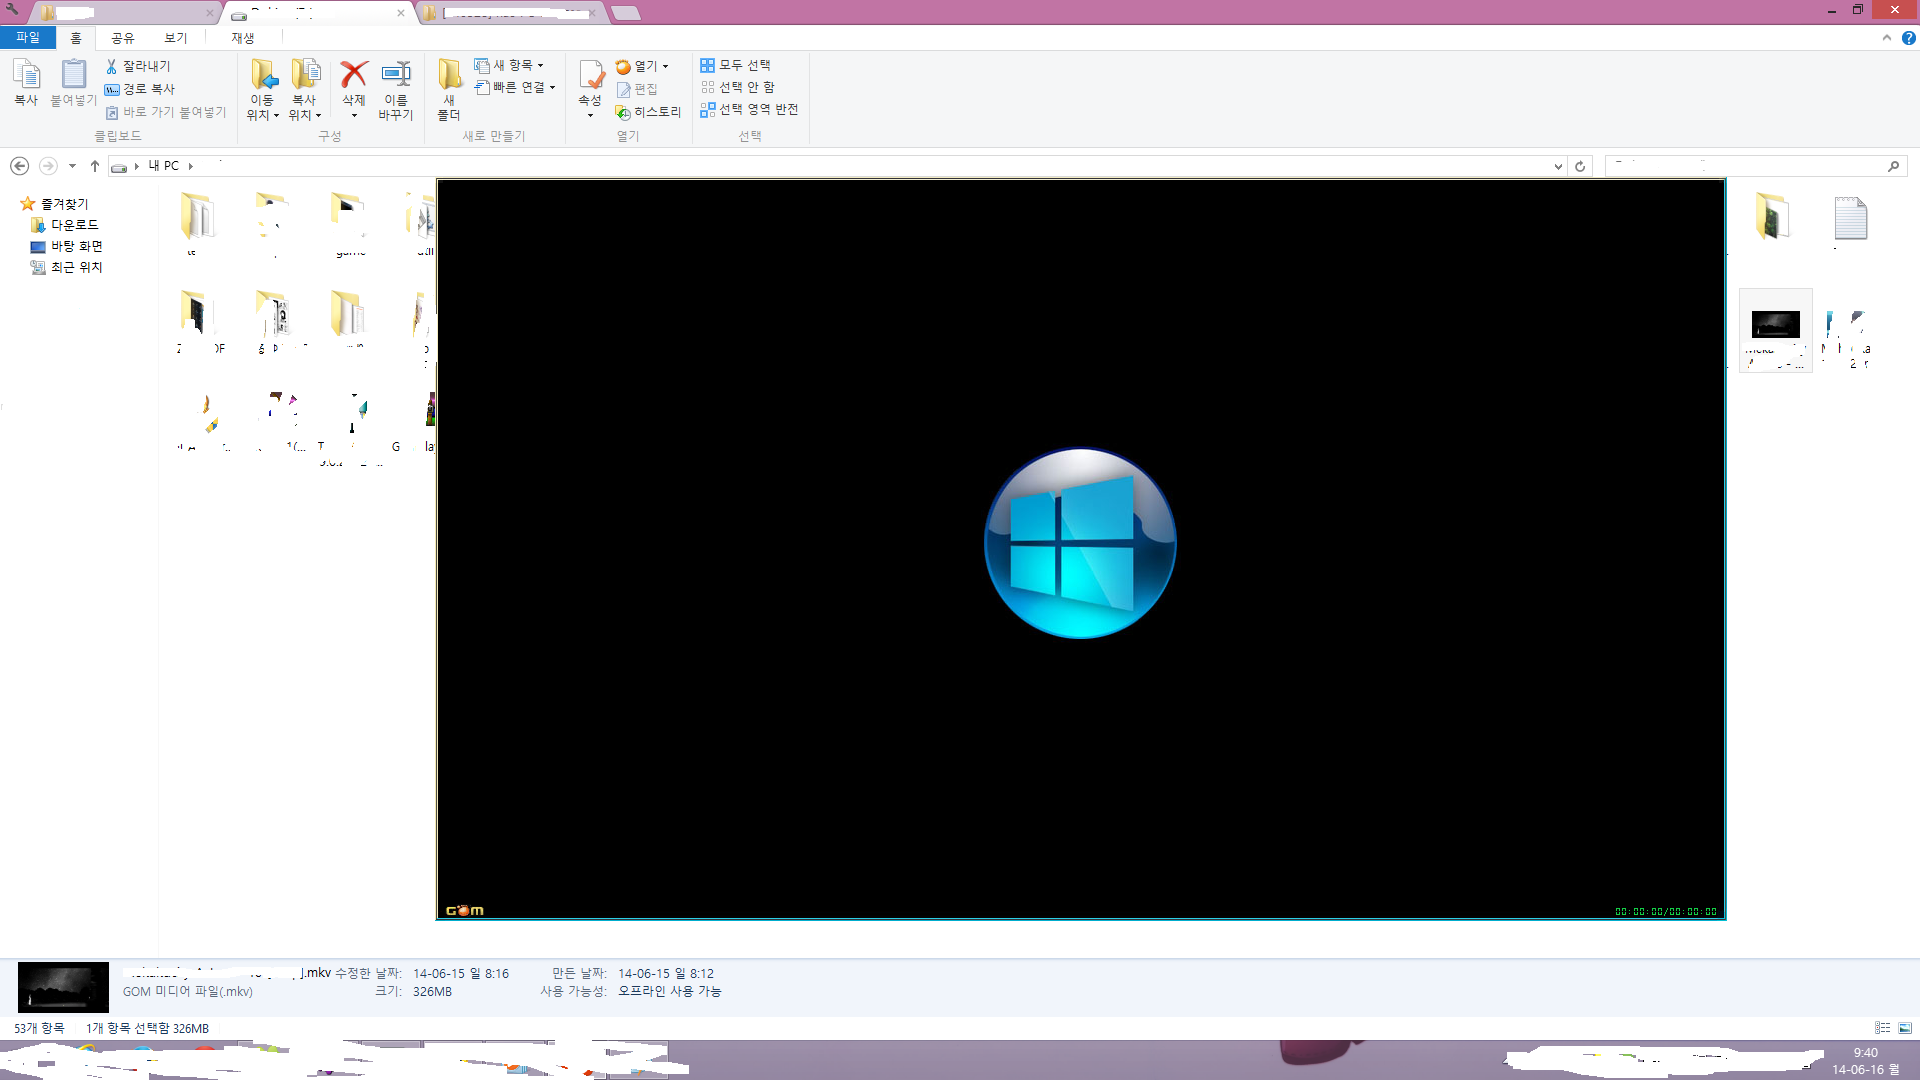The height and width of the screenshot is (1080, 1920).
Task: Click the Back navigation arrow
Action: point(19,166)
